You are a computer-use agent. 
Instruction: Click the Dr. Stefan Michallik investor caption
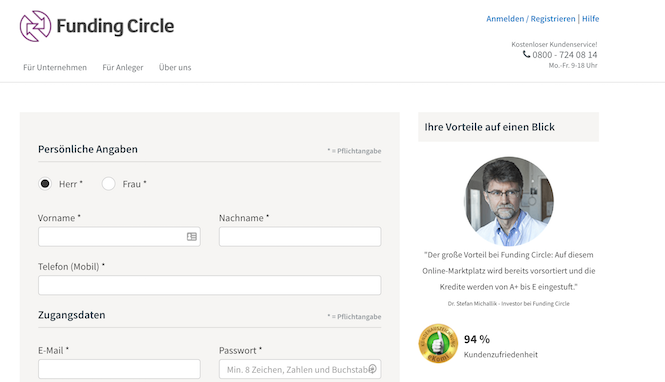click(x=509, y=304)
